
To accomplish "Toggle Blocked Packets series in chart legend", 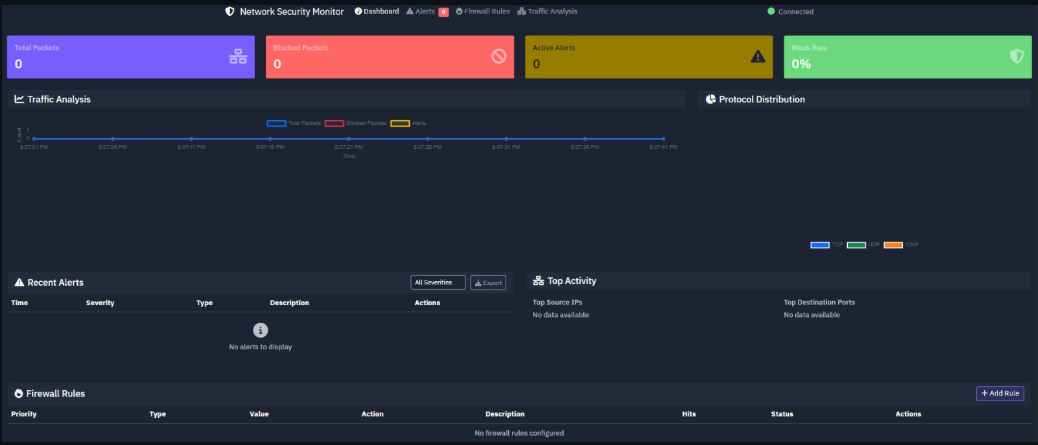I will tap(334, 123).
